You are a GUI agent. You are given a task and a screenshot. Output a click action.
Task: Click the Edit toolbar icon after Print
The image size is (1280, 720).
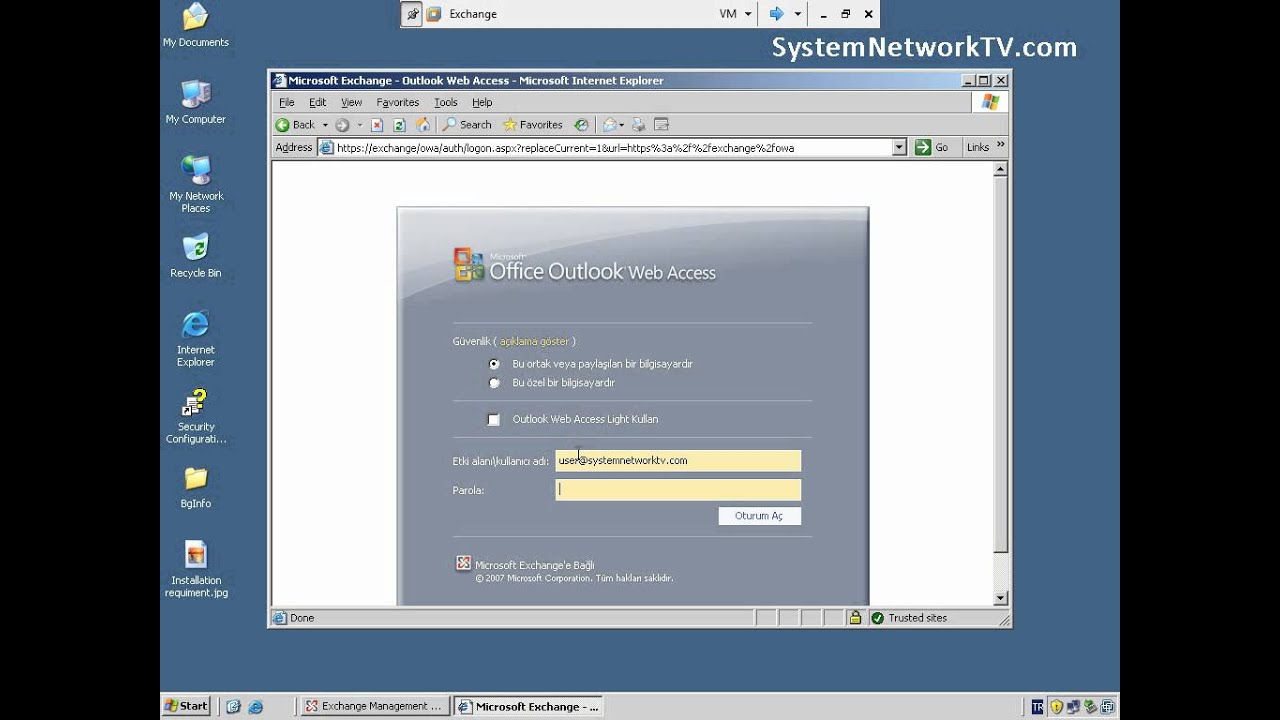click(661, 125)
